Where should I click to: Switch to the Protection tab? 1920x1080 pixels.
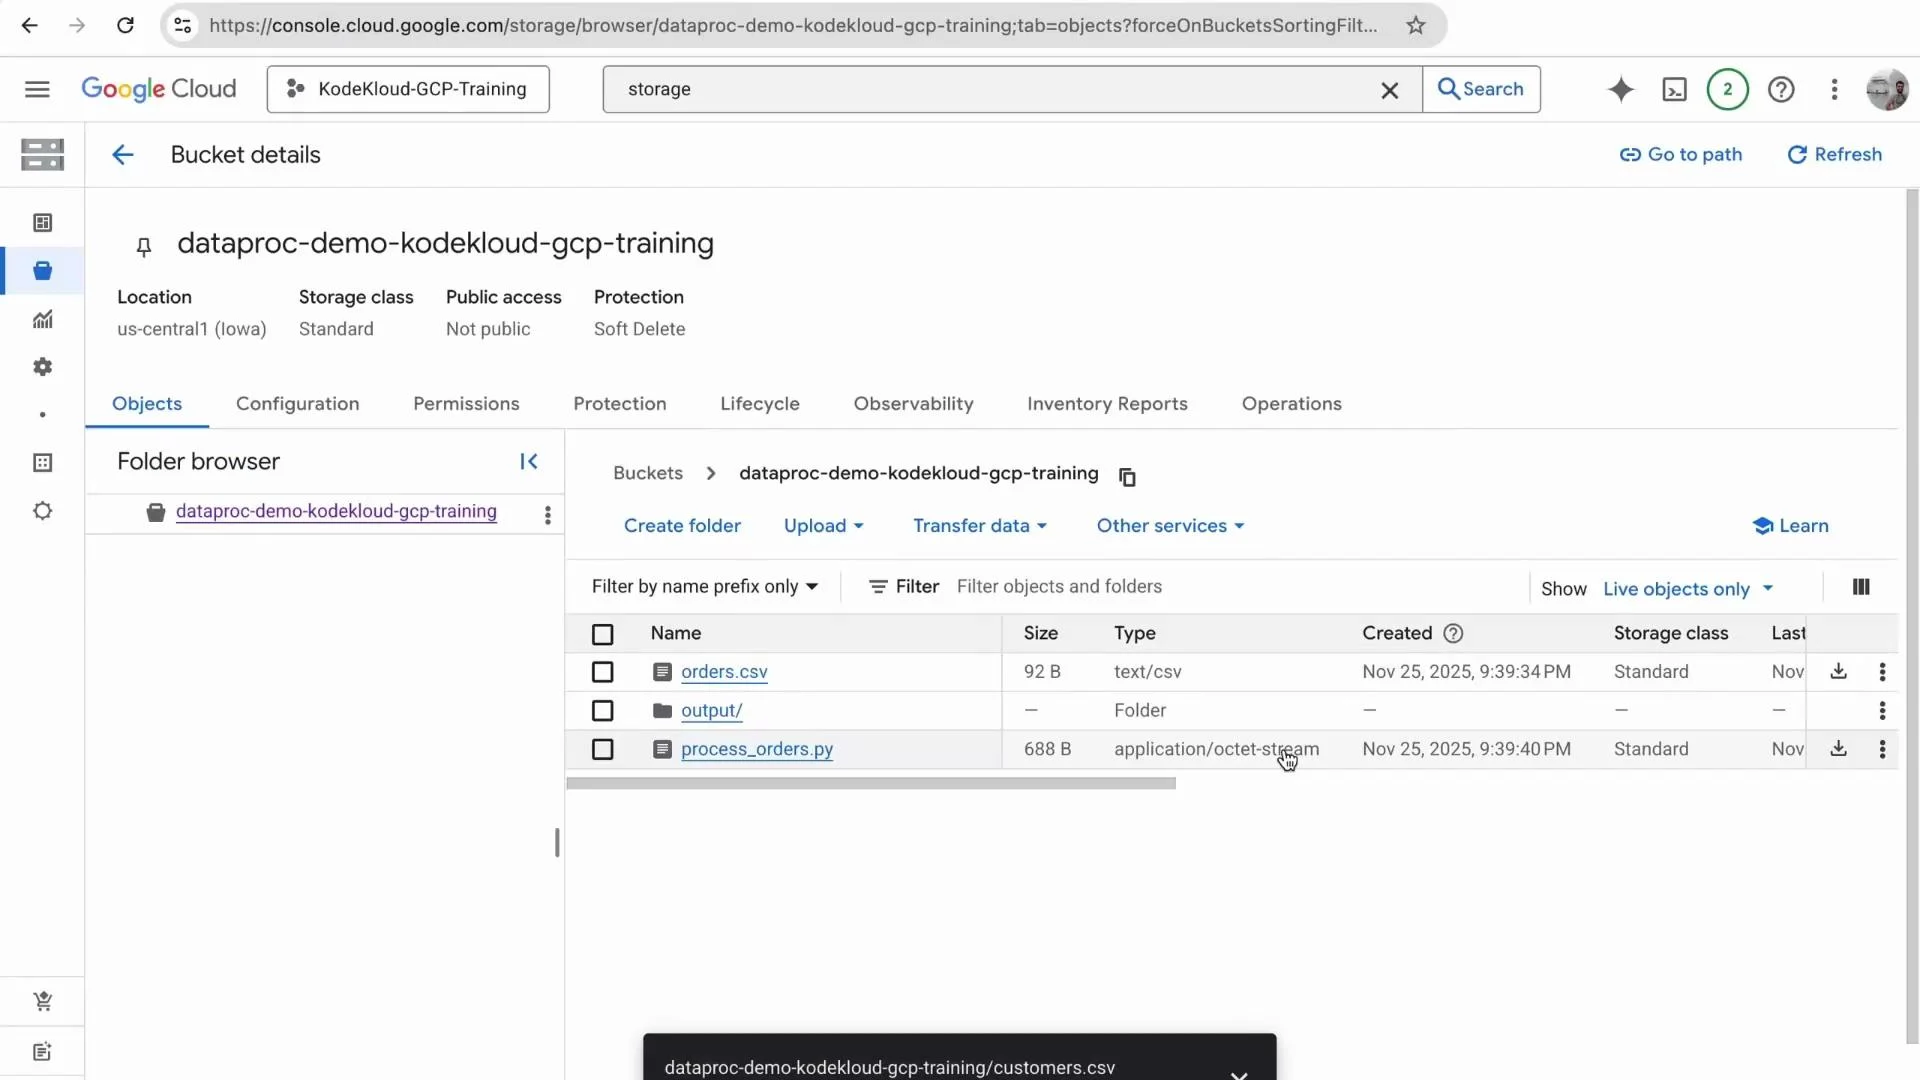click(x=619, y=404)
